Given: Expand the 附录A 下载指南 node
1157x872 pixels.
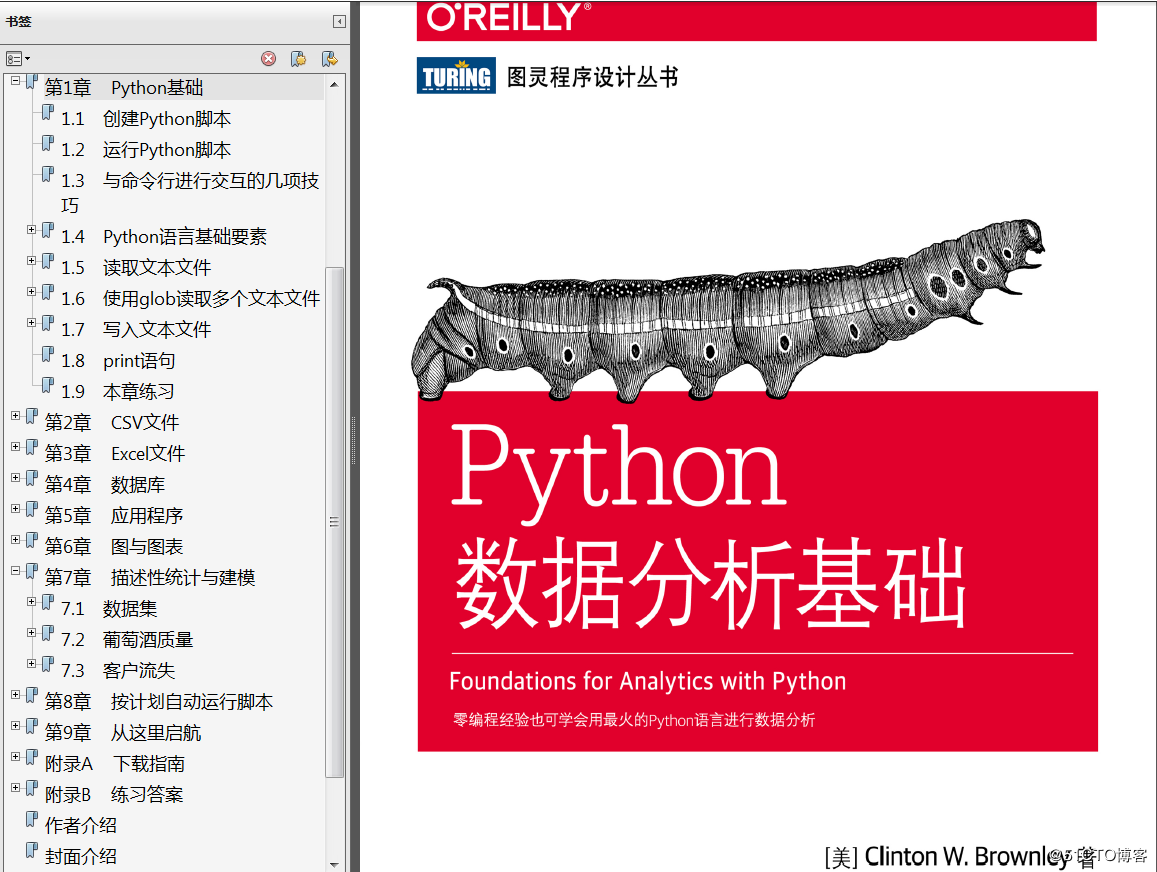Looking at the screenshot, I should [x=15, y=757].
